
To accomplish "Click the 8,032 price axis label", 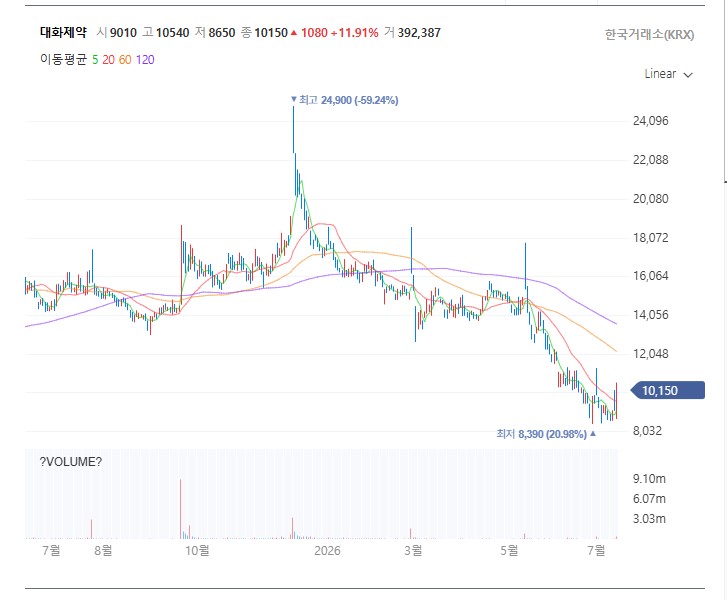I will pos(648,431).
